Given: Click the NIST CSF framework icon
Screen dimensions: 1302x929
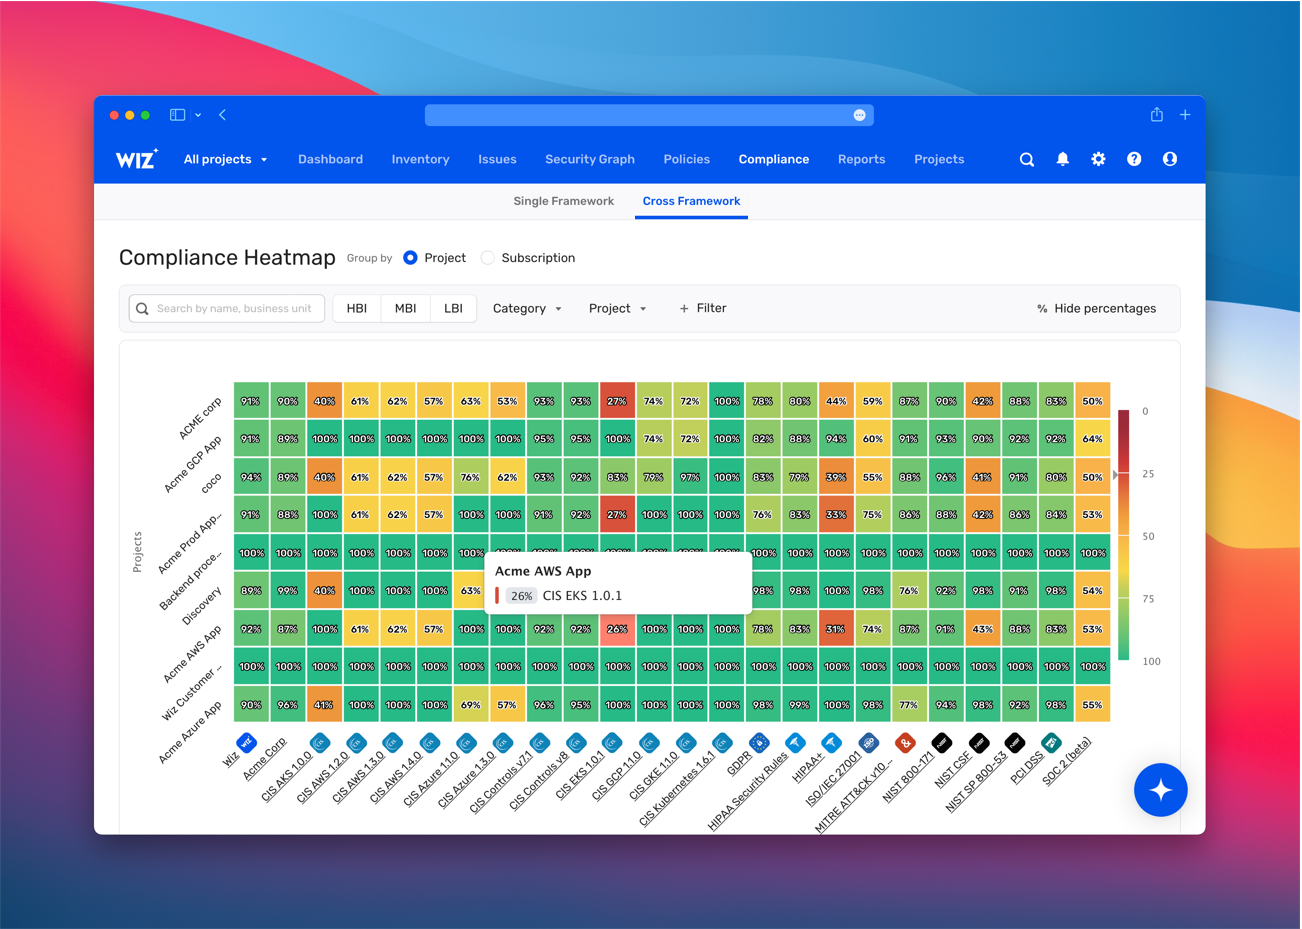Looking at the screenshot, I should (978, 743).
